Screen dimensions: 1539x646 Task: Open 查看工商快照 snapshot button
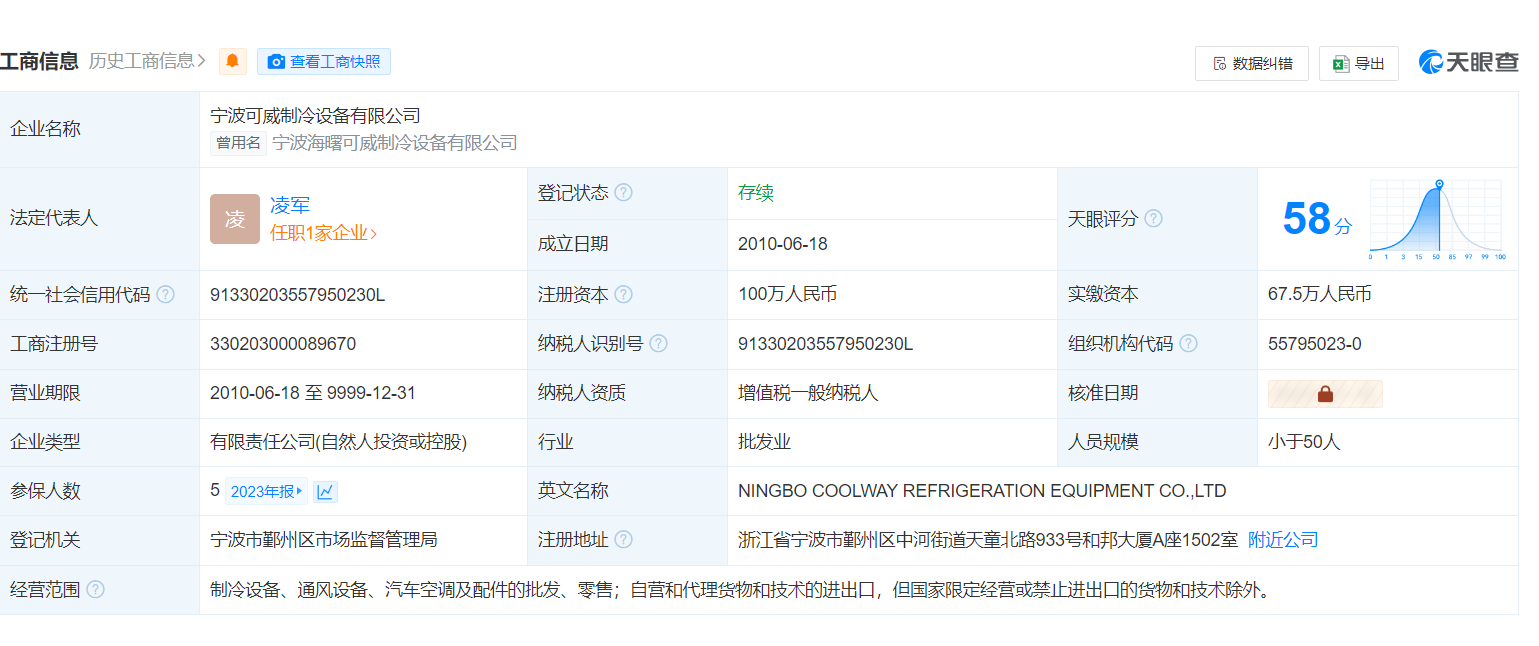coord(324,61)
